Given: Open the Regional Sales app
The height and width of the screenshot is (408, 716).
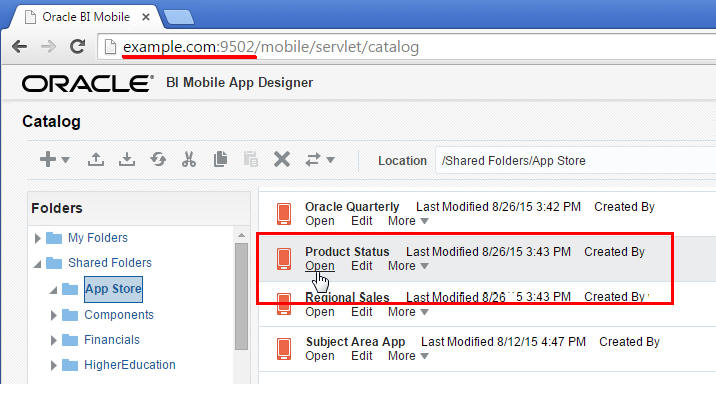Looking at the screenshot, I should click(x=320, y=312).
